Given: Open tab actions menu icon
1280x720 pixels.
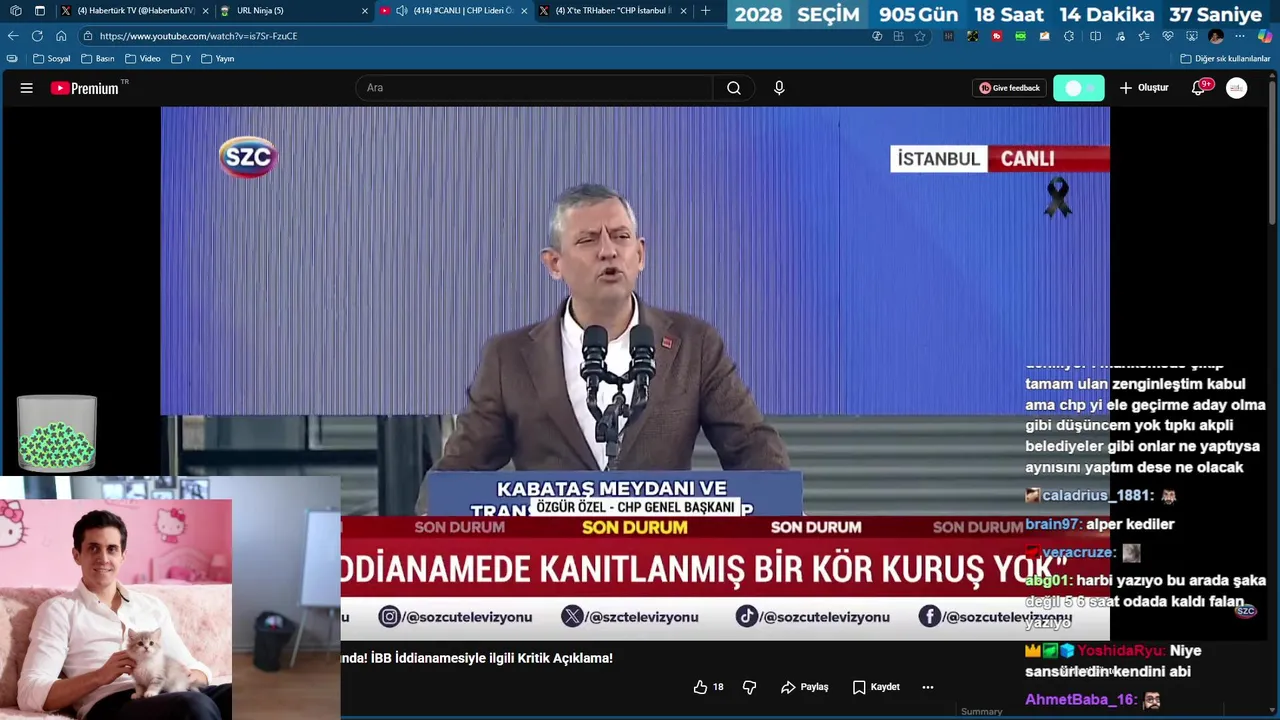Looking at the screenshot, I should click(40, 11).
